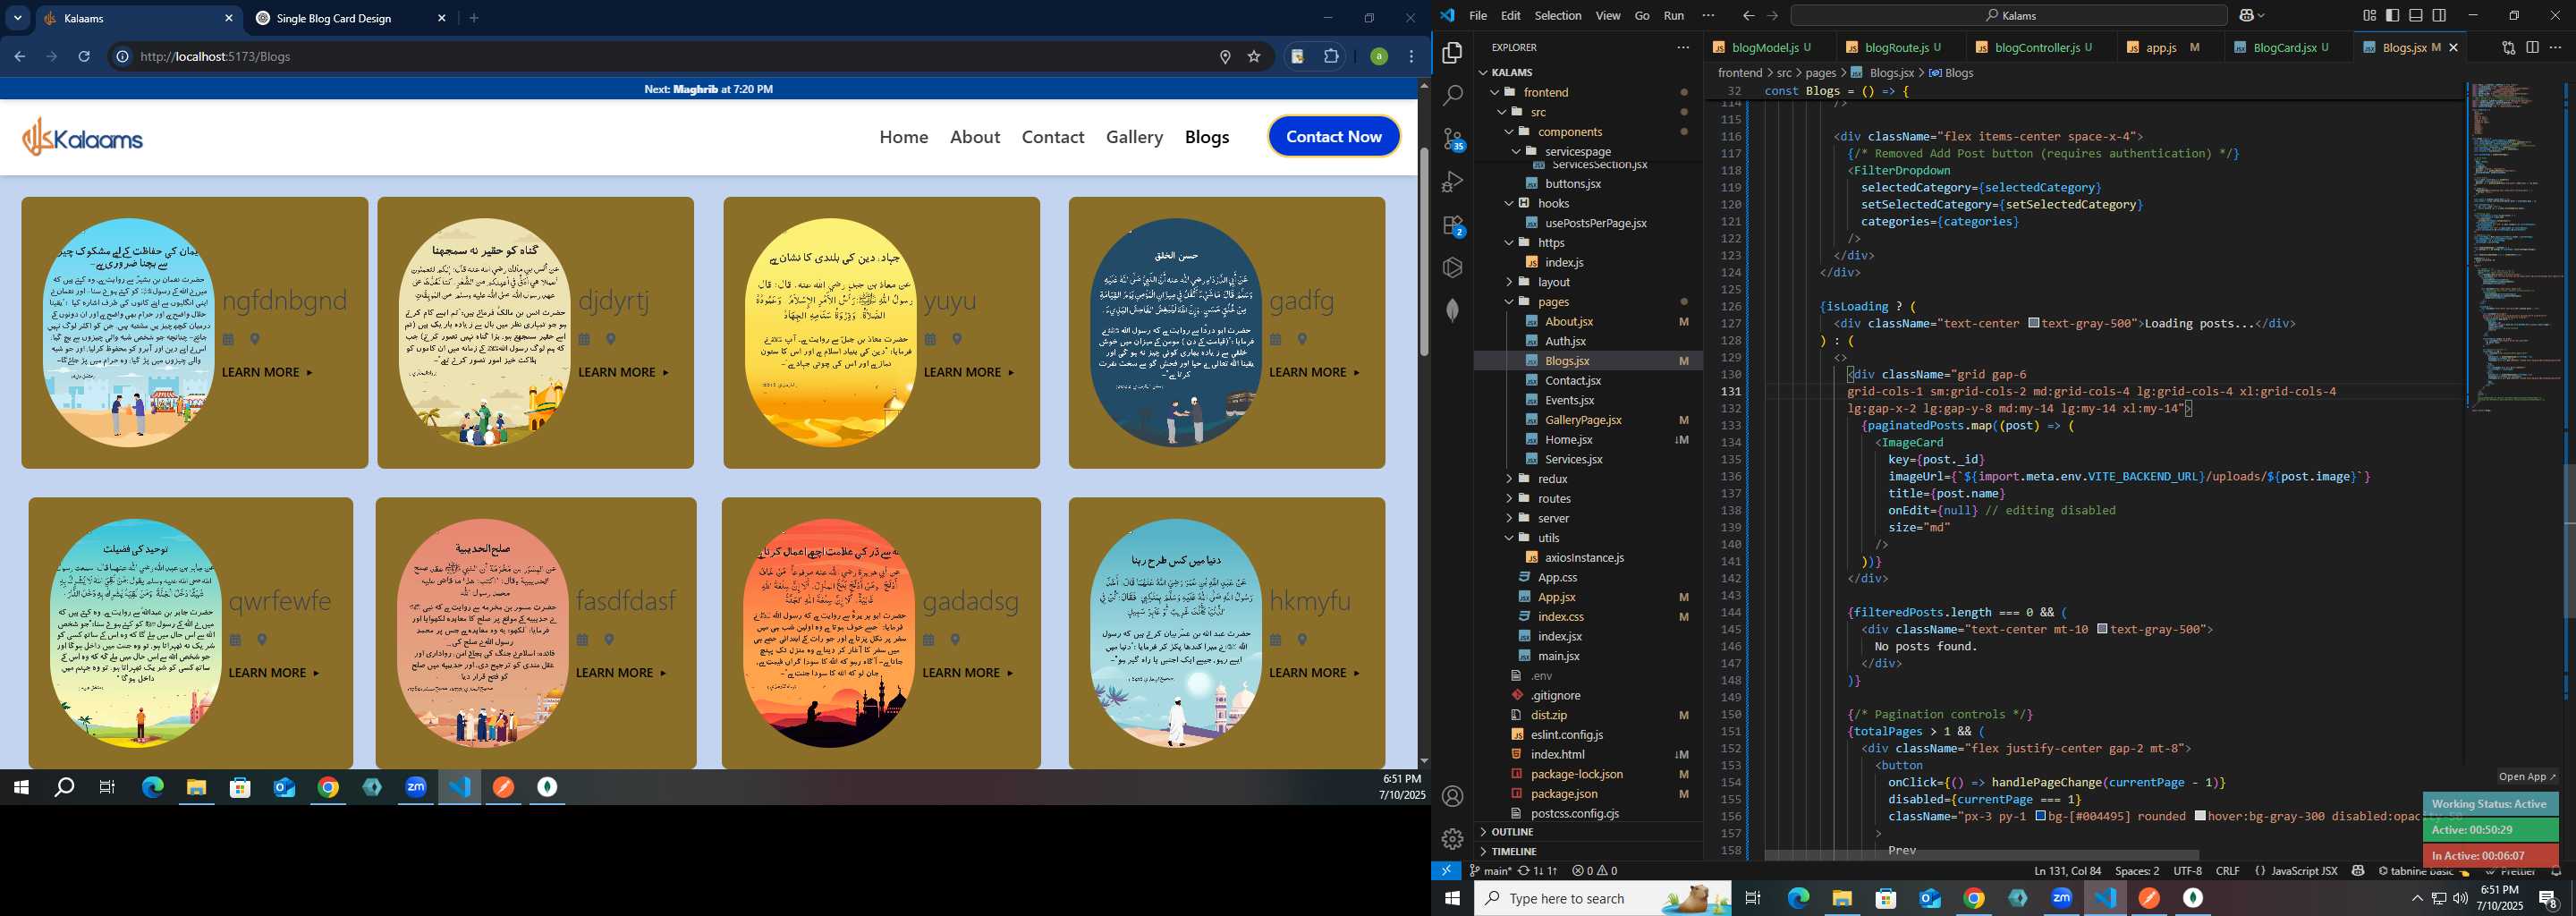Open the Run and Debug view
This screenshot has height=916, width=2576.
[x=1453, y=182]
